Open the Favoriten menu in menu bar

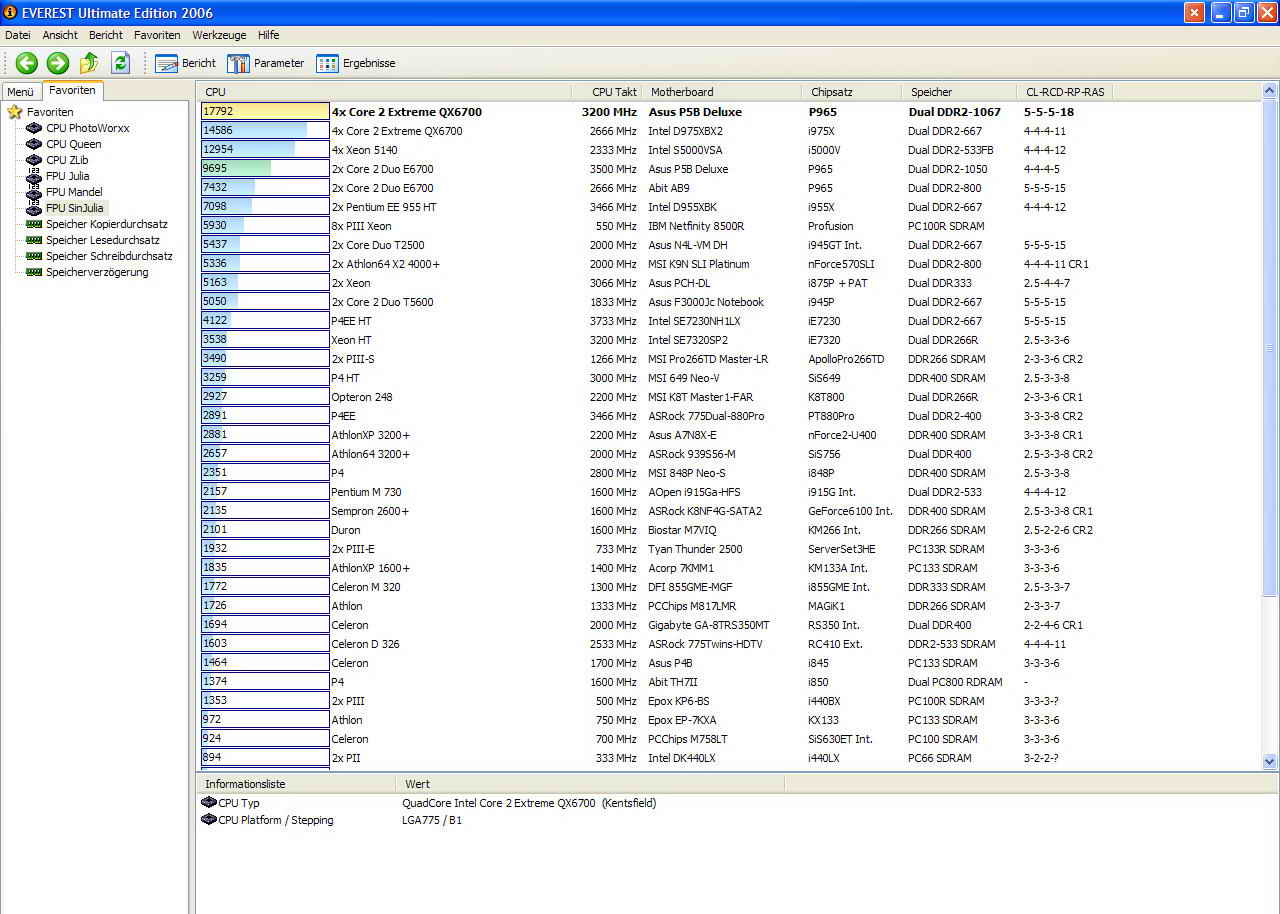point(157,35)
